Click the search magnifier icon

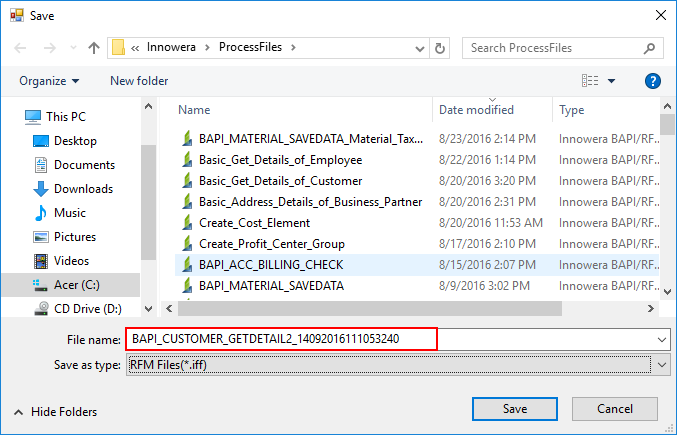(x=649, y=47)
